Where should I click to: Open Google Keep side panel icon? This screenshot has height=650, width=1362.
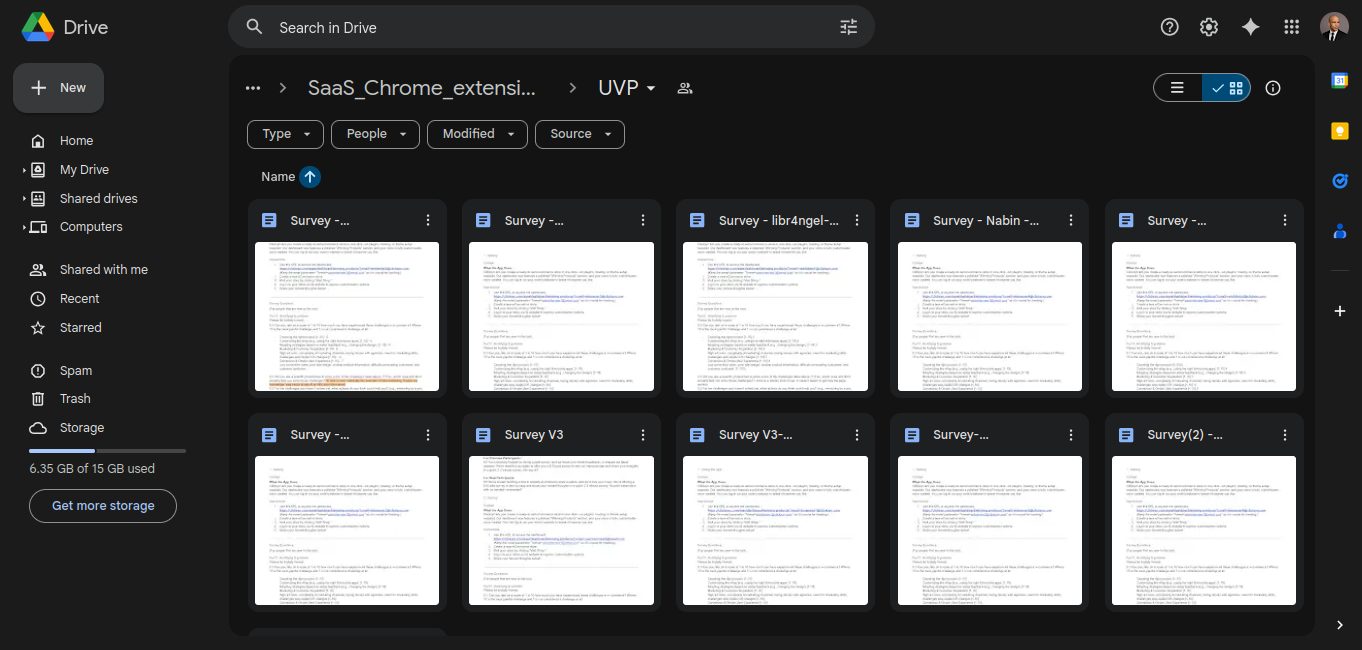[x=1339, y=131]
